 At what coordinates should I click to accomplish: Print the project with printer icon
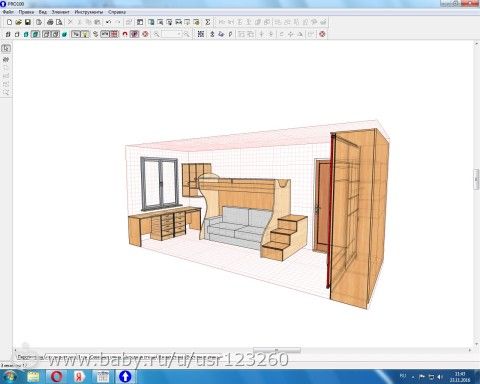50,22
